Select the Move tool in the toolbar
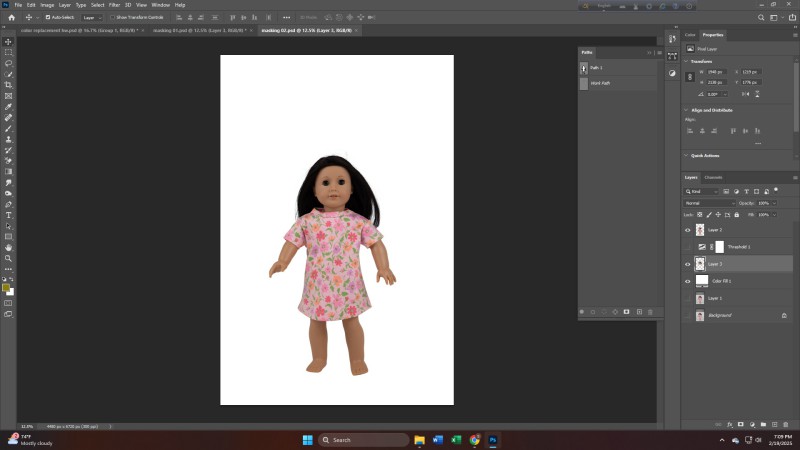800x450 pixels. (x=9, y=41)
